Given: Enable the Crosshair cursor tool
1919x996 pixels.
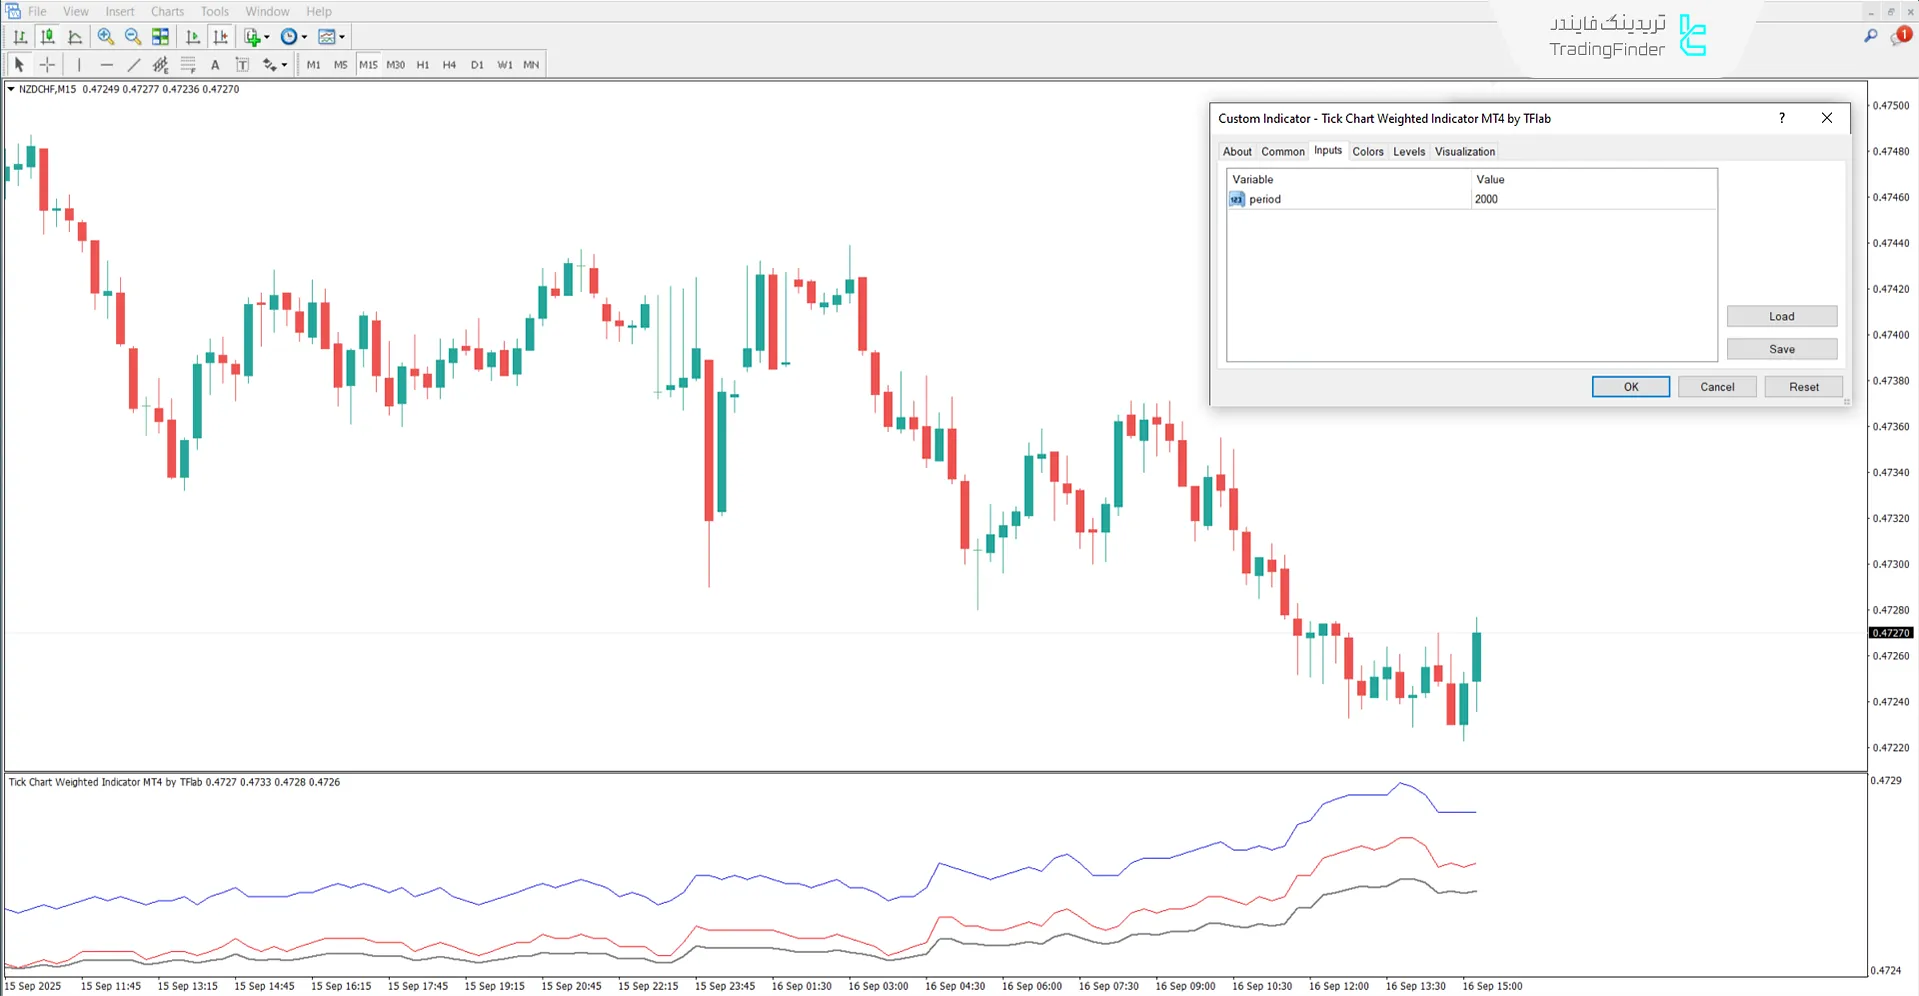Looking at the screenshot, I should tap(47, 64).
